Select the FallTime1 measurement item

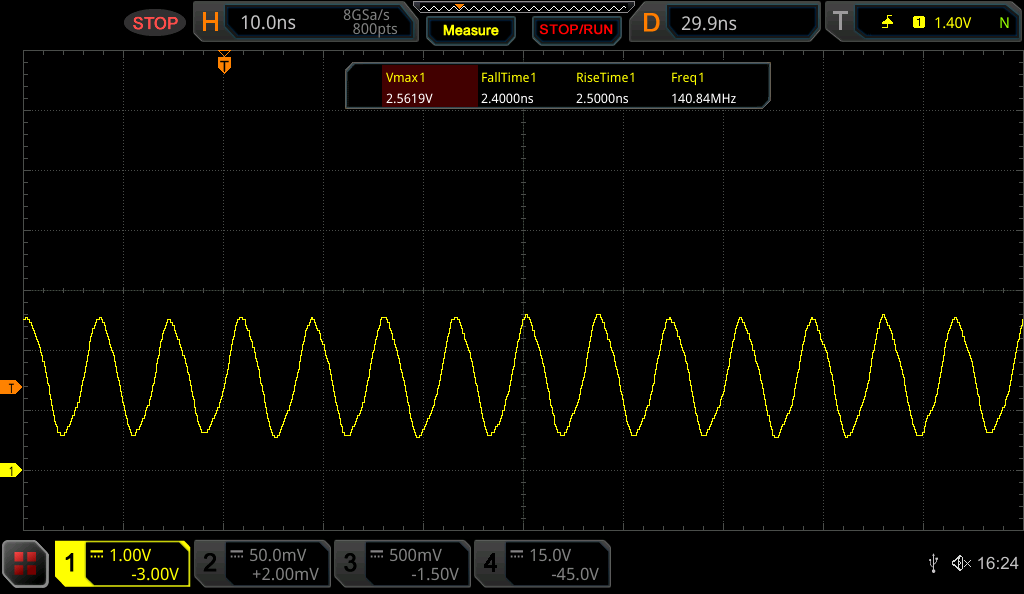pyautogui.click(x=508, y=78)
